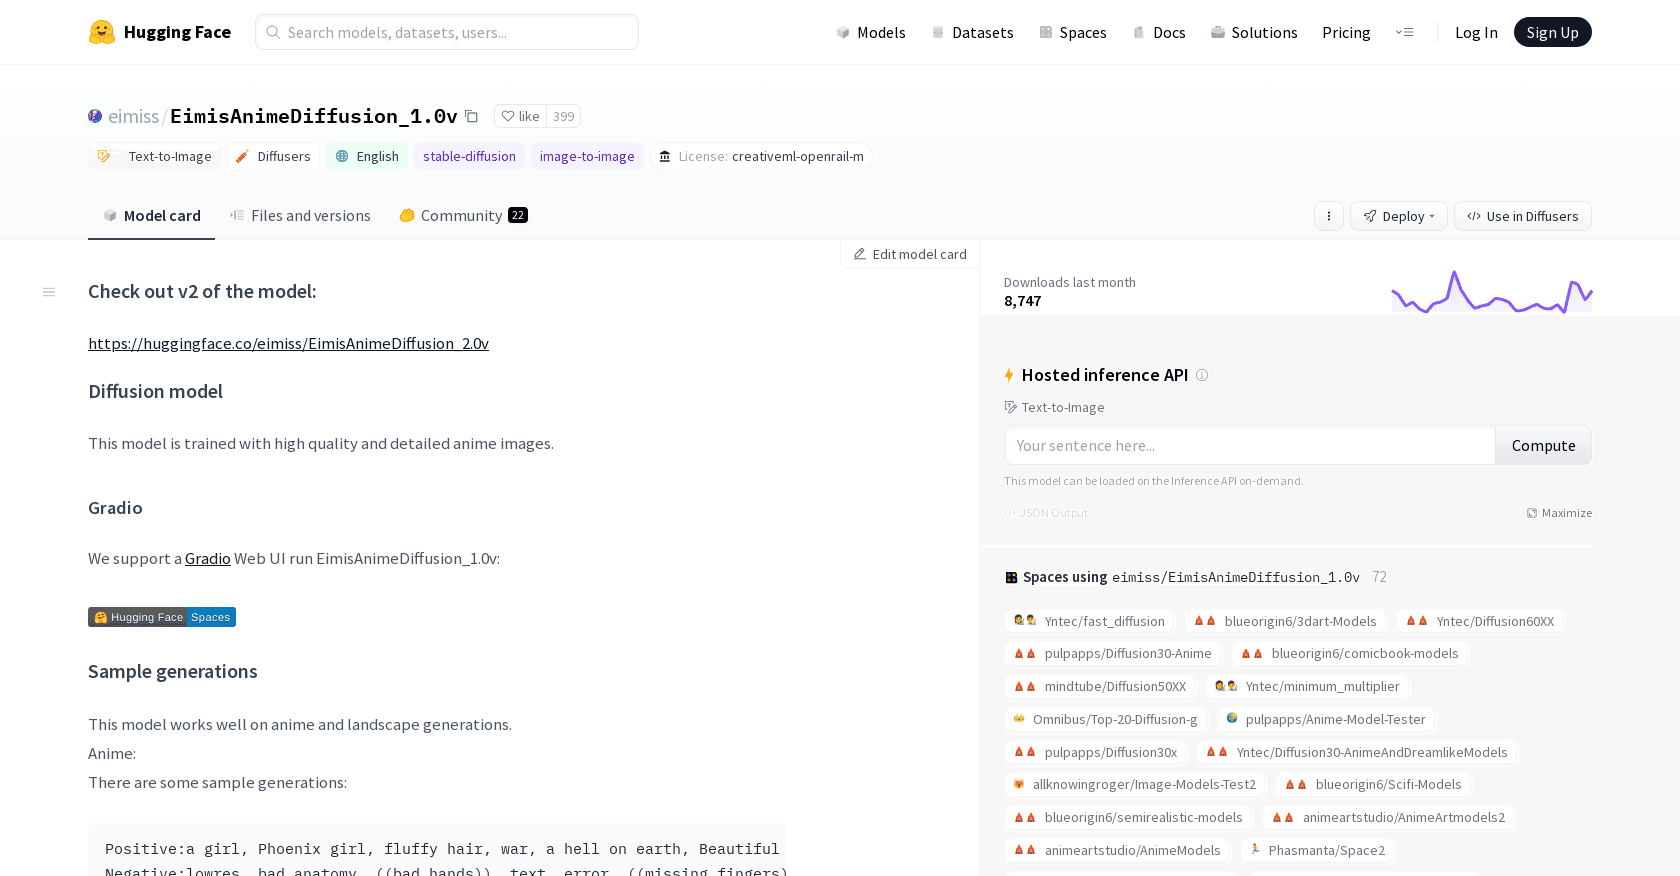Viewport: 1680px width, 876px height.
Task: Click the Maximize inference widget button
Action: (x=1559, y=513)
